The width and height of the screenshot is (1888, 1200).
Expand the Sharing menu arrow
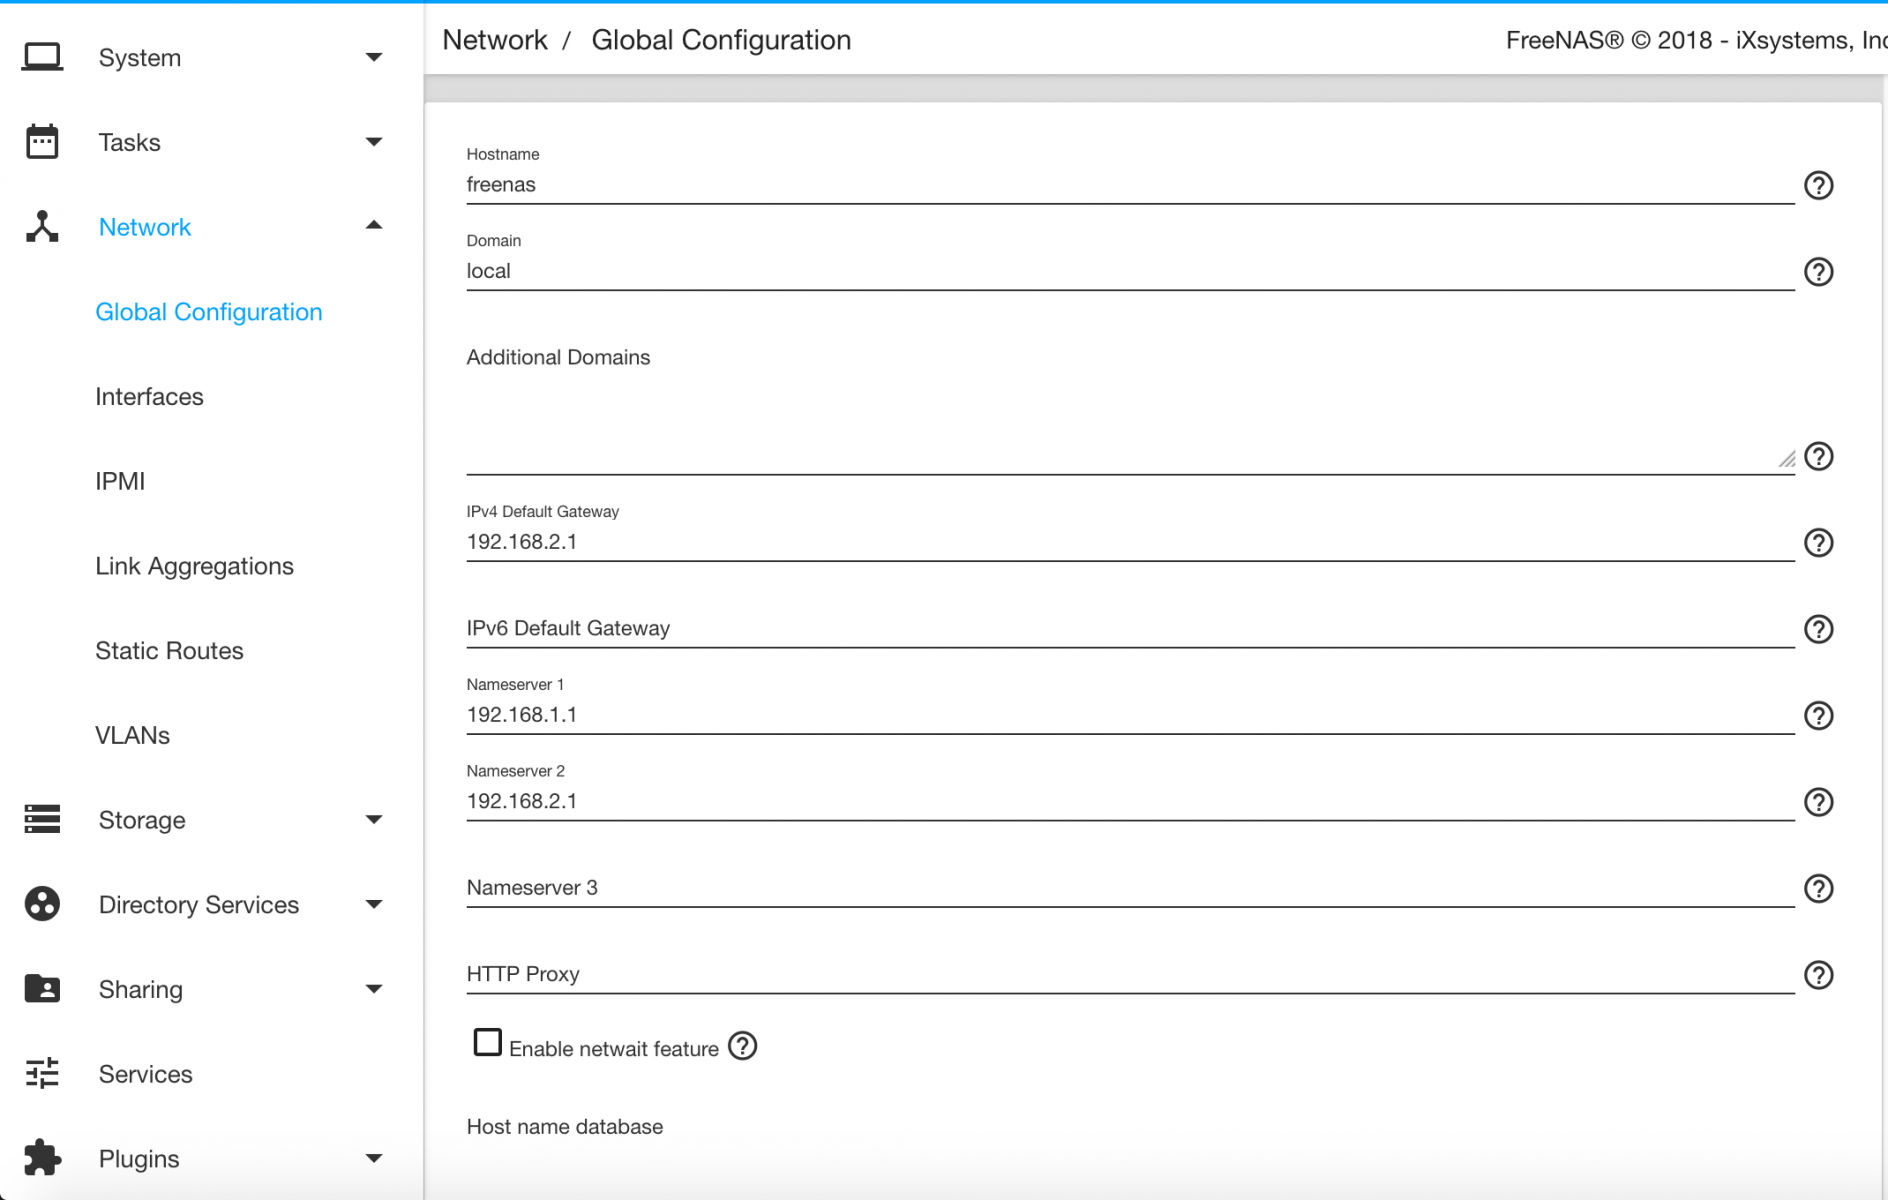(x=374, y=989)
